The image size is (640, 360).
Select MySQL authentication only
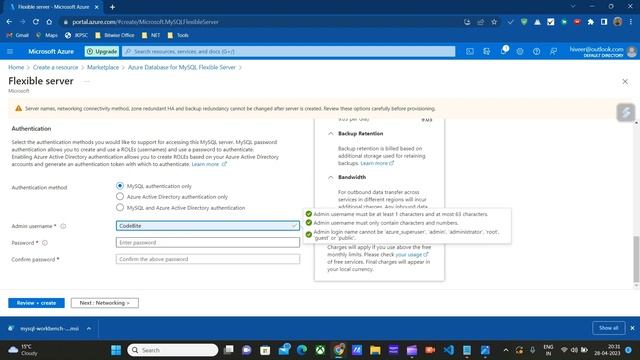pyautogui.click(x=120, y=186)
